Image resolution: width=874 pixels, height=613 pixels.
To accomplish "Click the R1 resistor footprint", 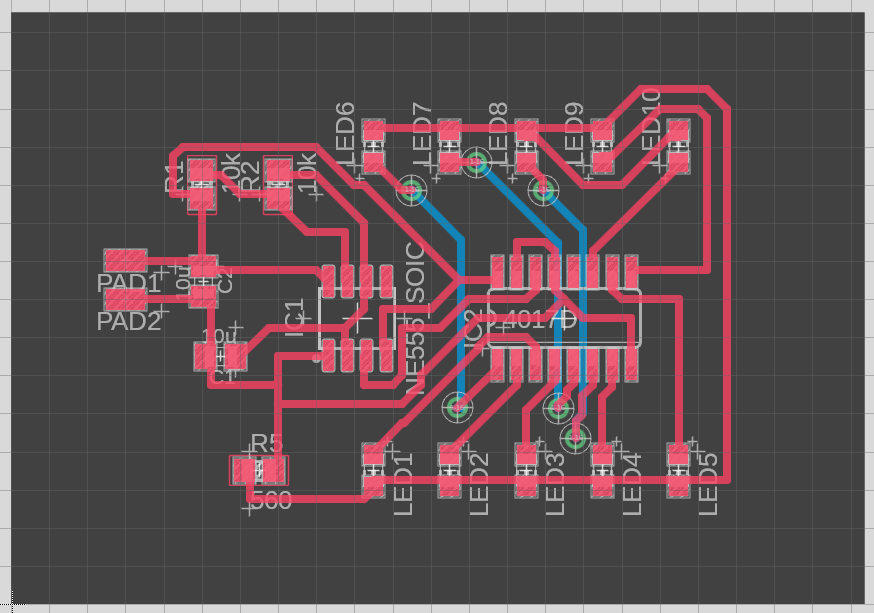I will [x=202, y=185].
